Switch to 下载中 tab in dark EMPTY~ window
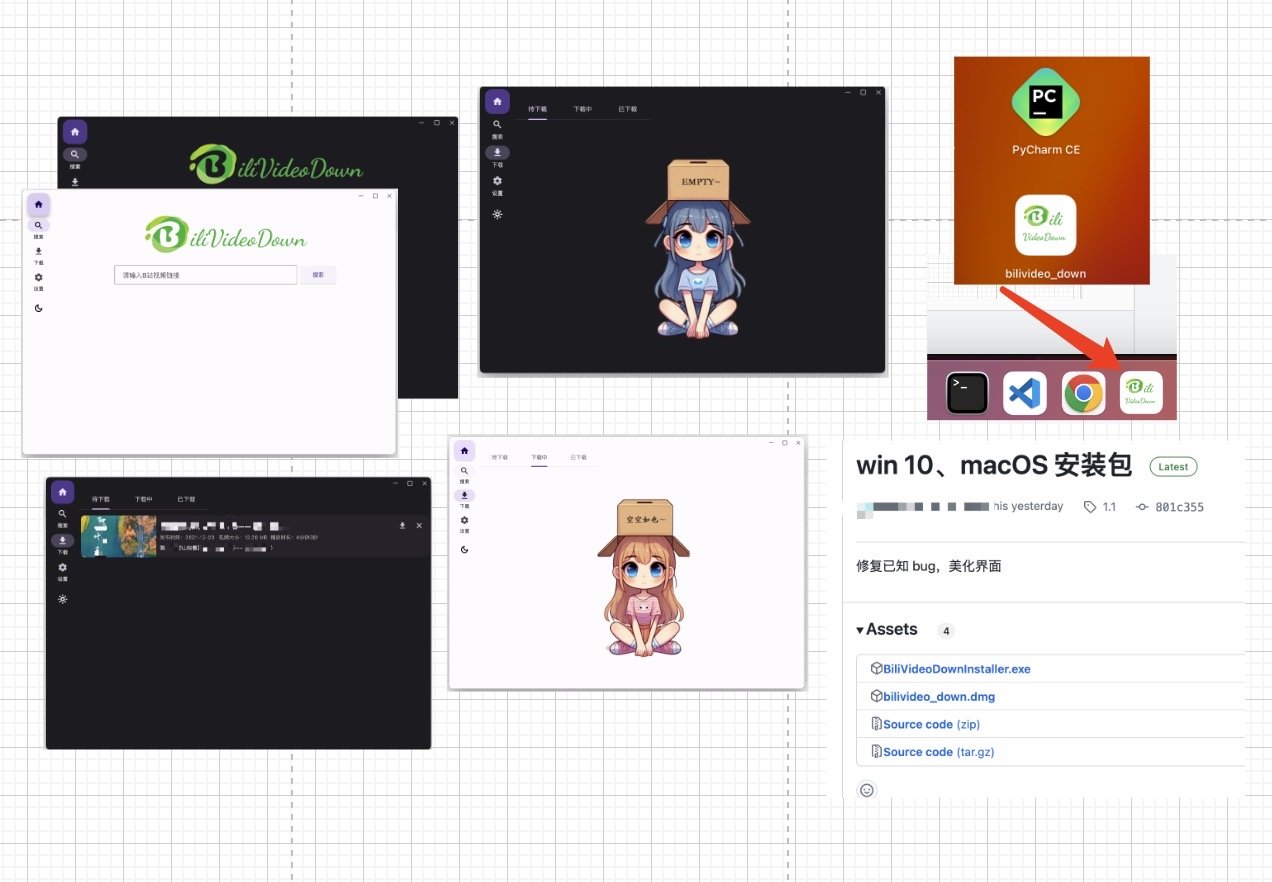 (x=583, y=108)
